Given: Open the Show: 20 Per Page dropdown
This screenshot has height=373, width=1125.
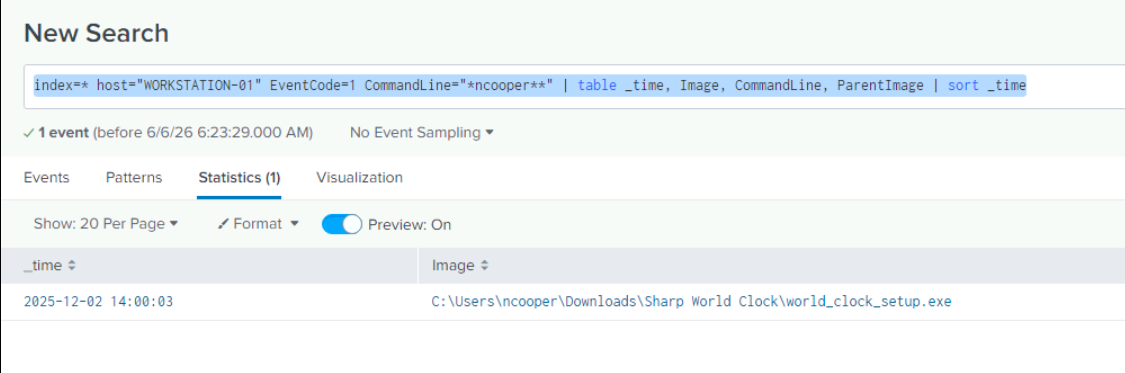Looking at the screenshot, I should [105, 224].
